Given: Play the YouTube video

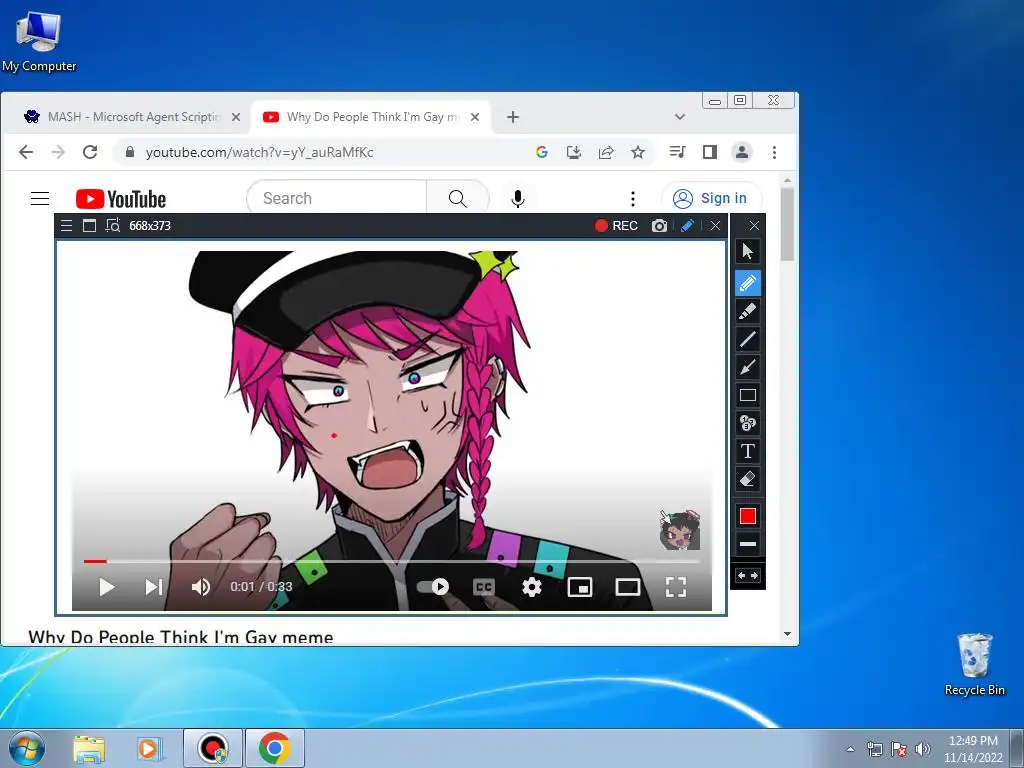Looking at the screenshot, I should click(106, 586).
